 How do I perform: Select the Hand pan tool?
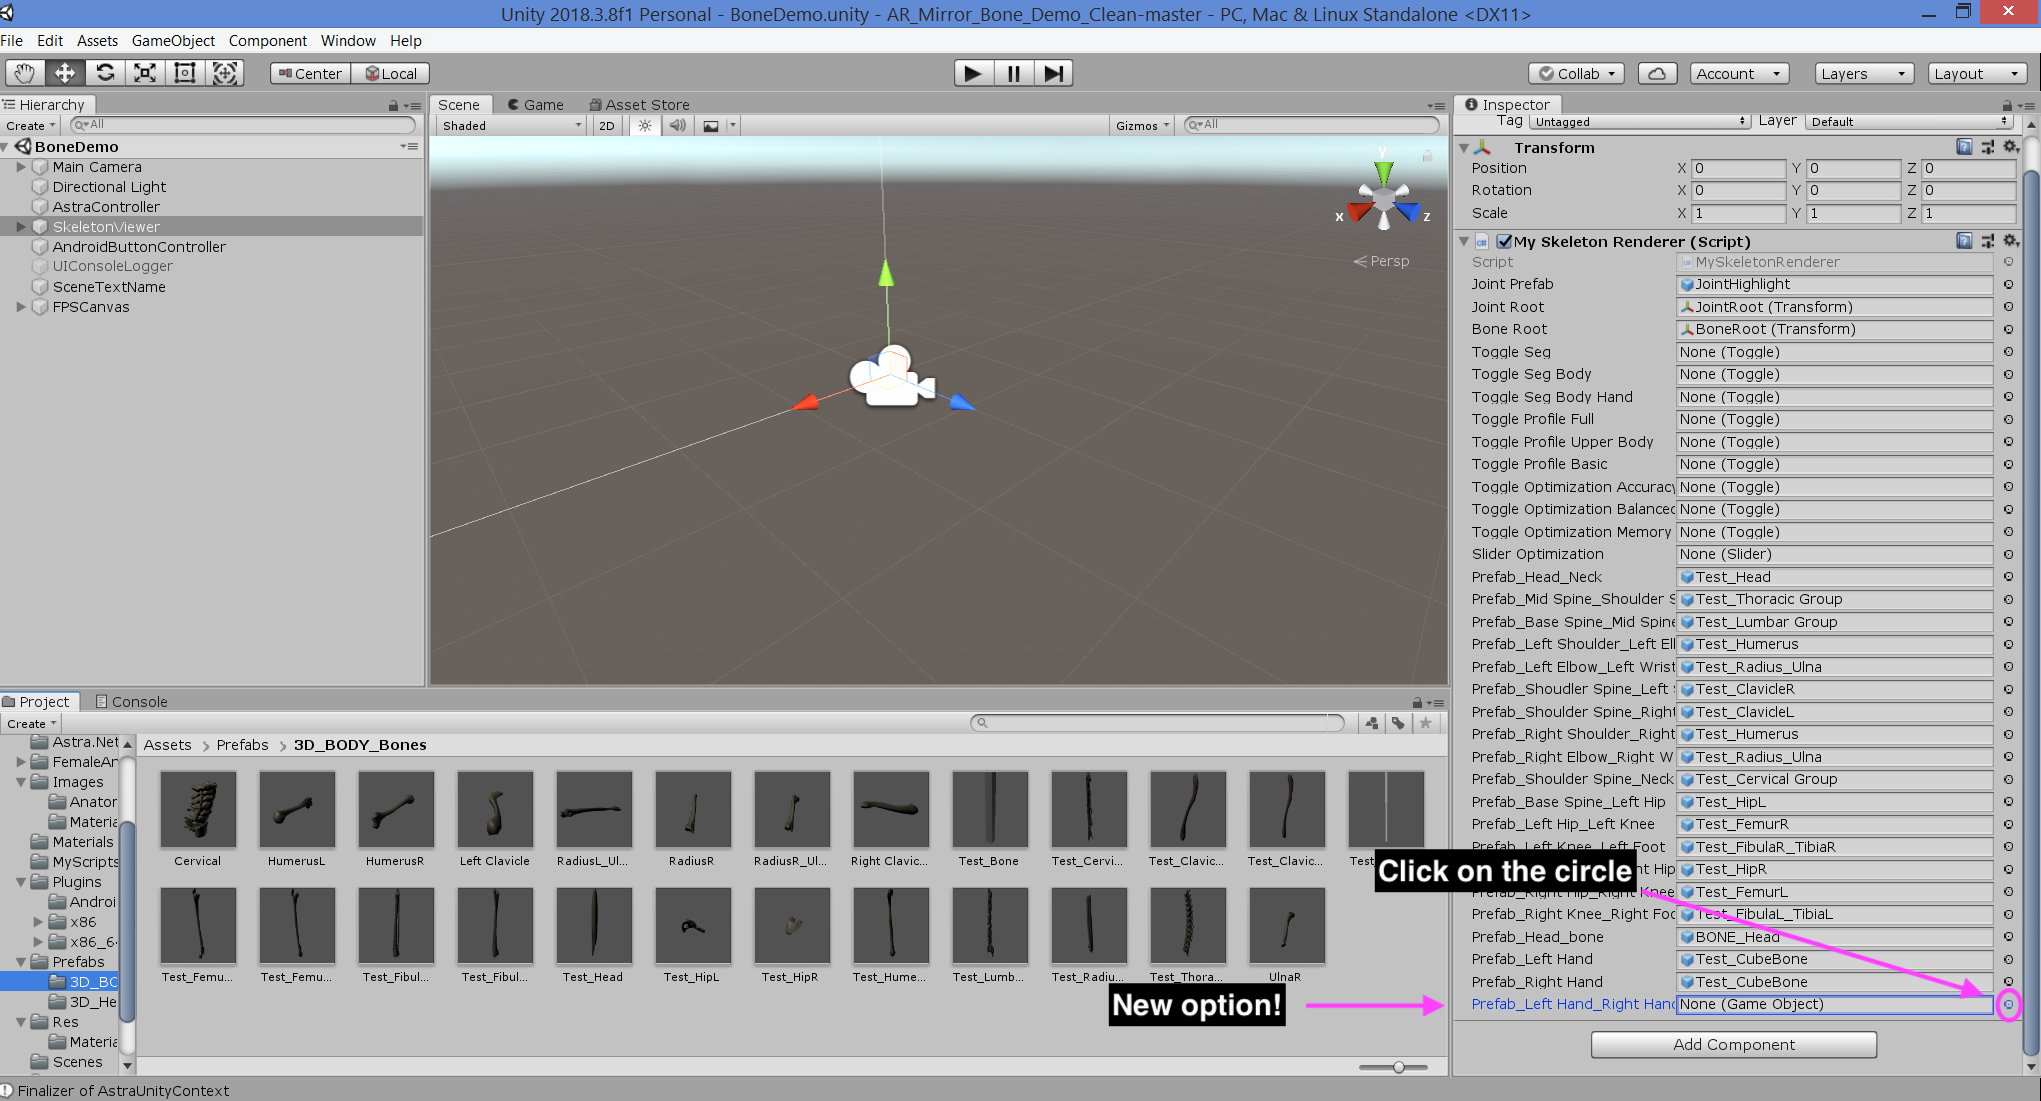[x=23, y=72]
